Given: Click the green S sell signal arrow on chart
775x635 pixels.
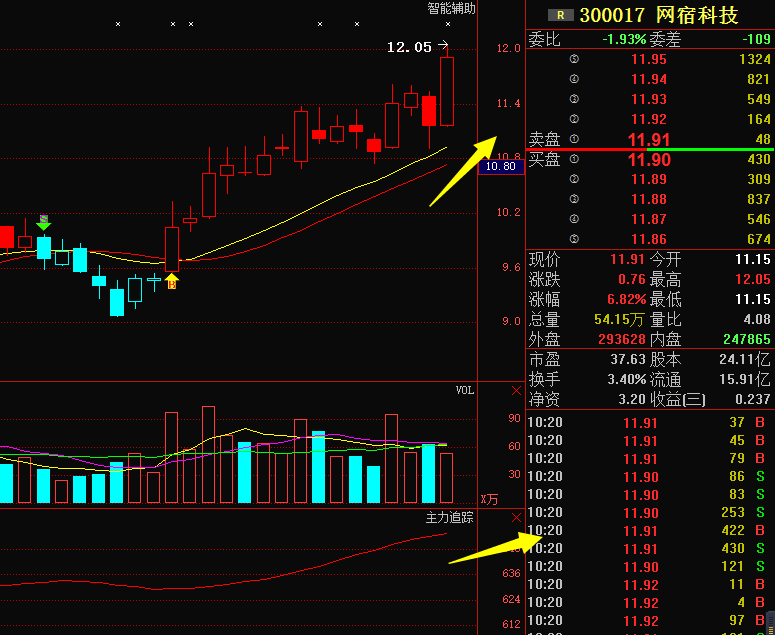Looking at the screenshot, I should coord(43,222).
